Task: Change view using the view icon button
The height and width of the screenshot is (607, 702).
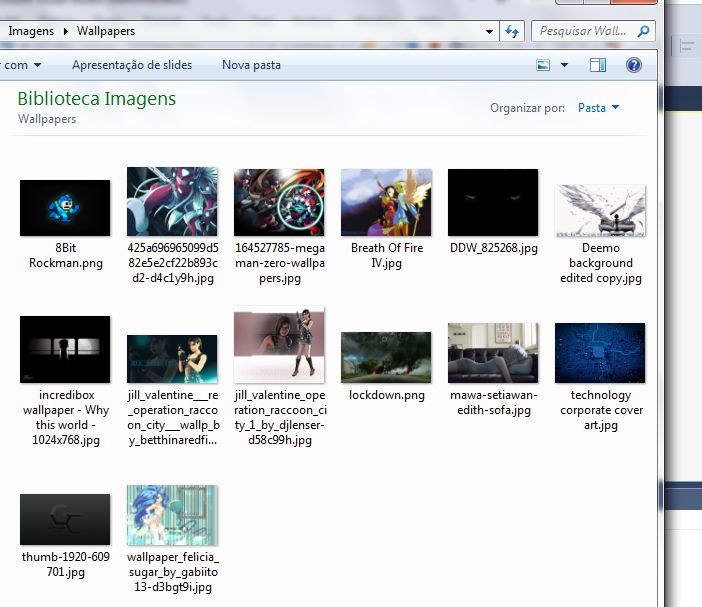Action: (x=543, y=65)
